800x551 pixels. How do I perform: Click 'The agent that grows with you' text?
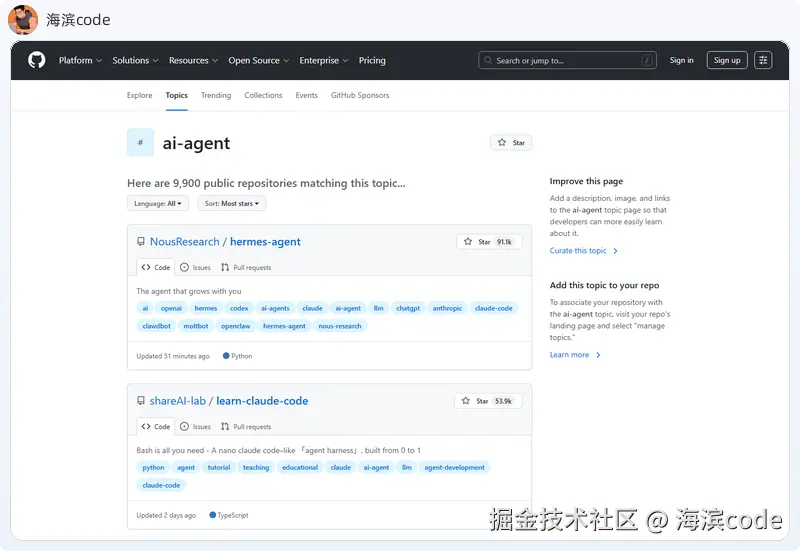click(189, 291)
